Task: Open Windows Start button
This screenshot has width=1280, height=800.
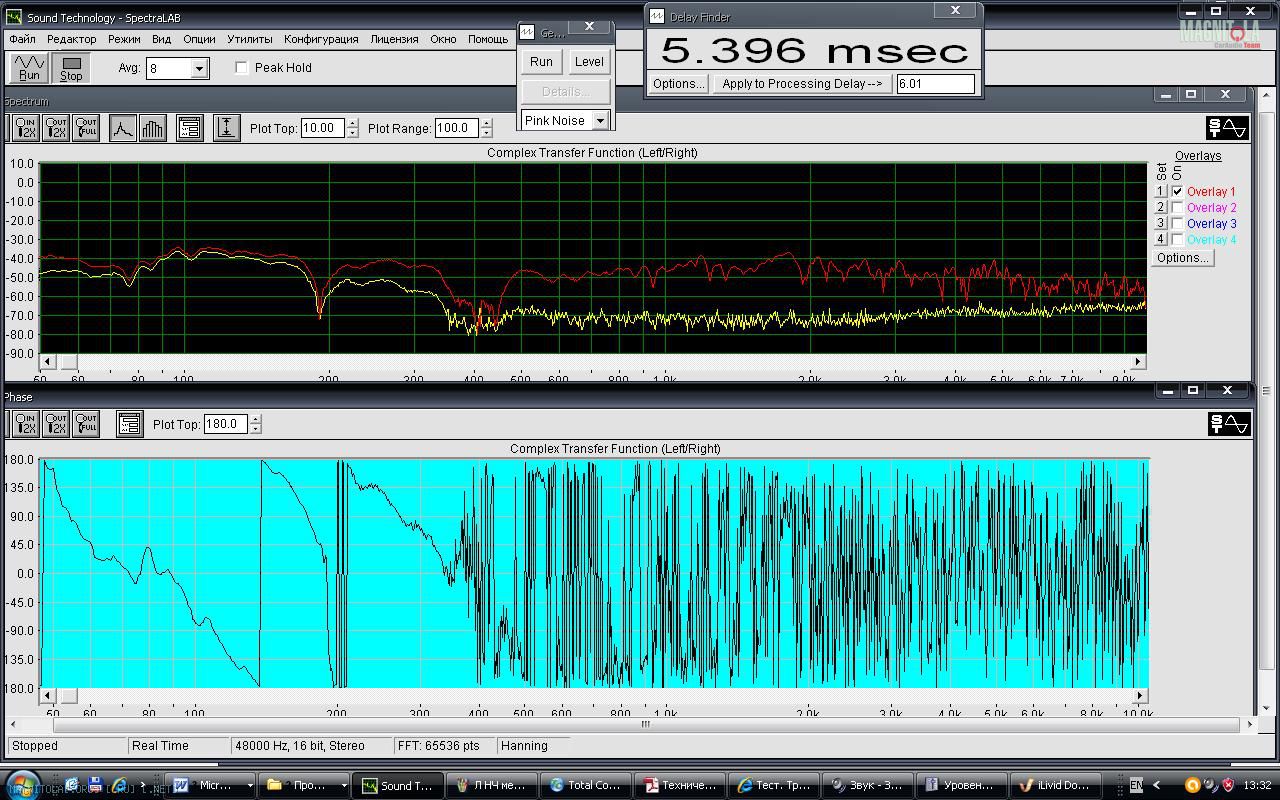Action: [21, 784]
